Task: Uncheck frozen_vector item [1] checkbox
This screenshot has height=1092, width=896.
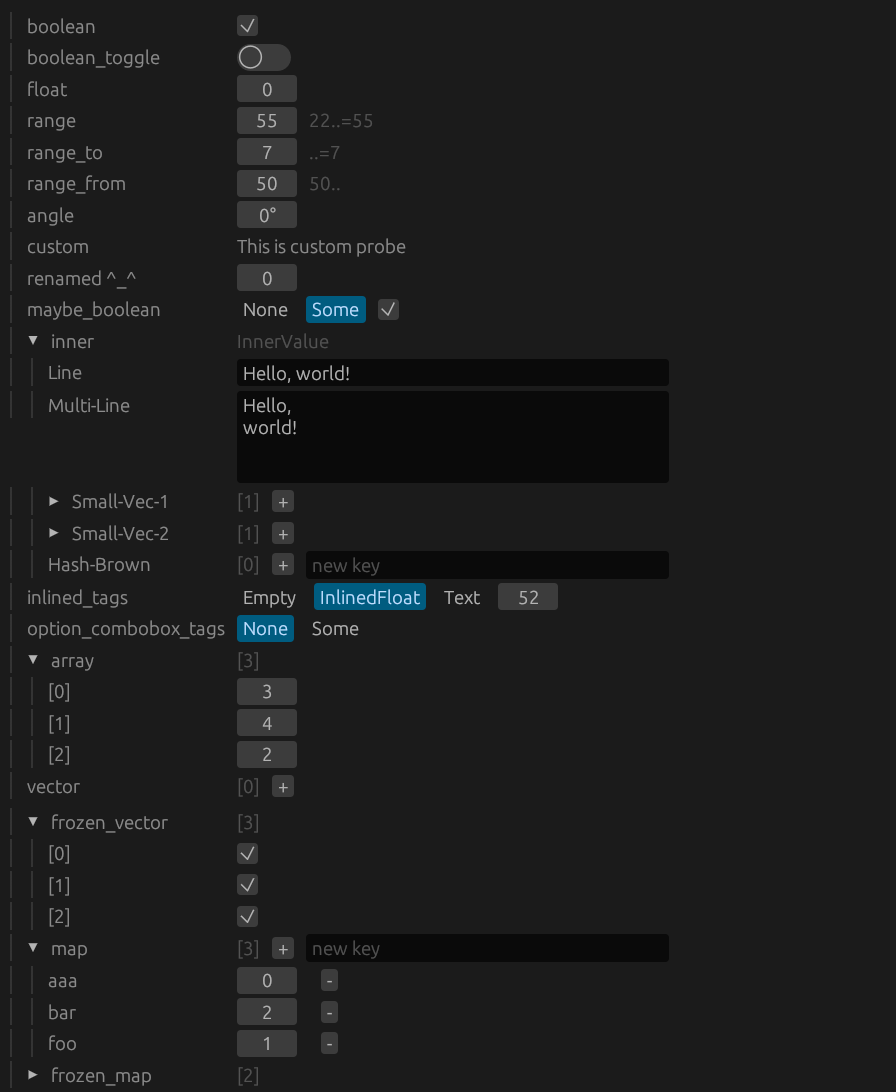Action: click(247, 885)
